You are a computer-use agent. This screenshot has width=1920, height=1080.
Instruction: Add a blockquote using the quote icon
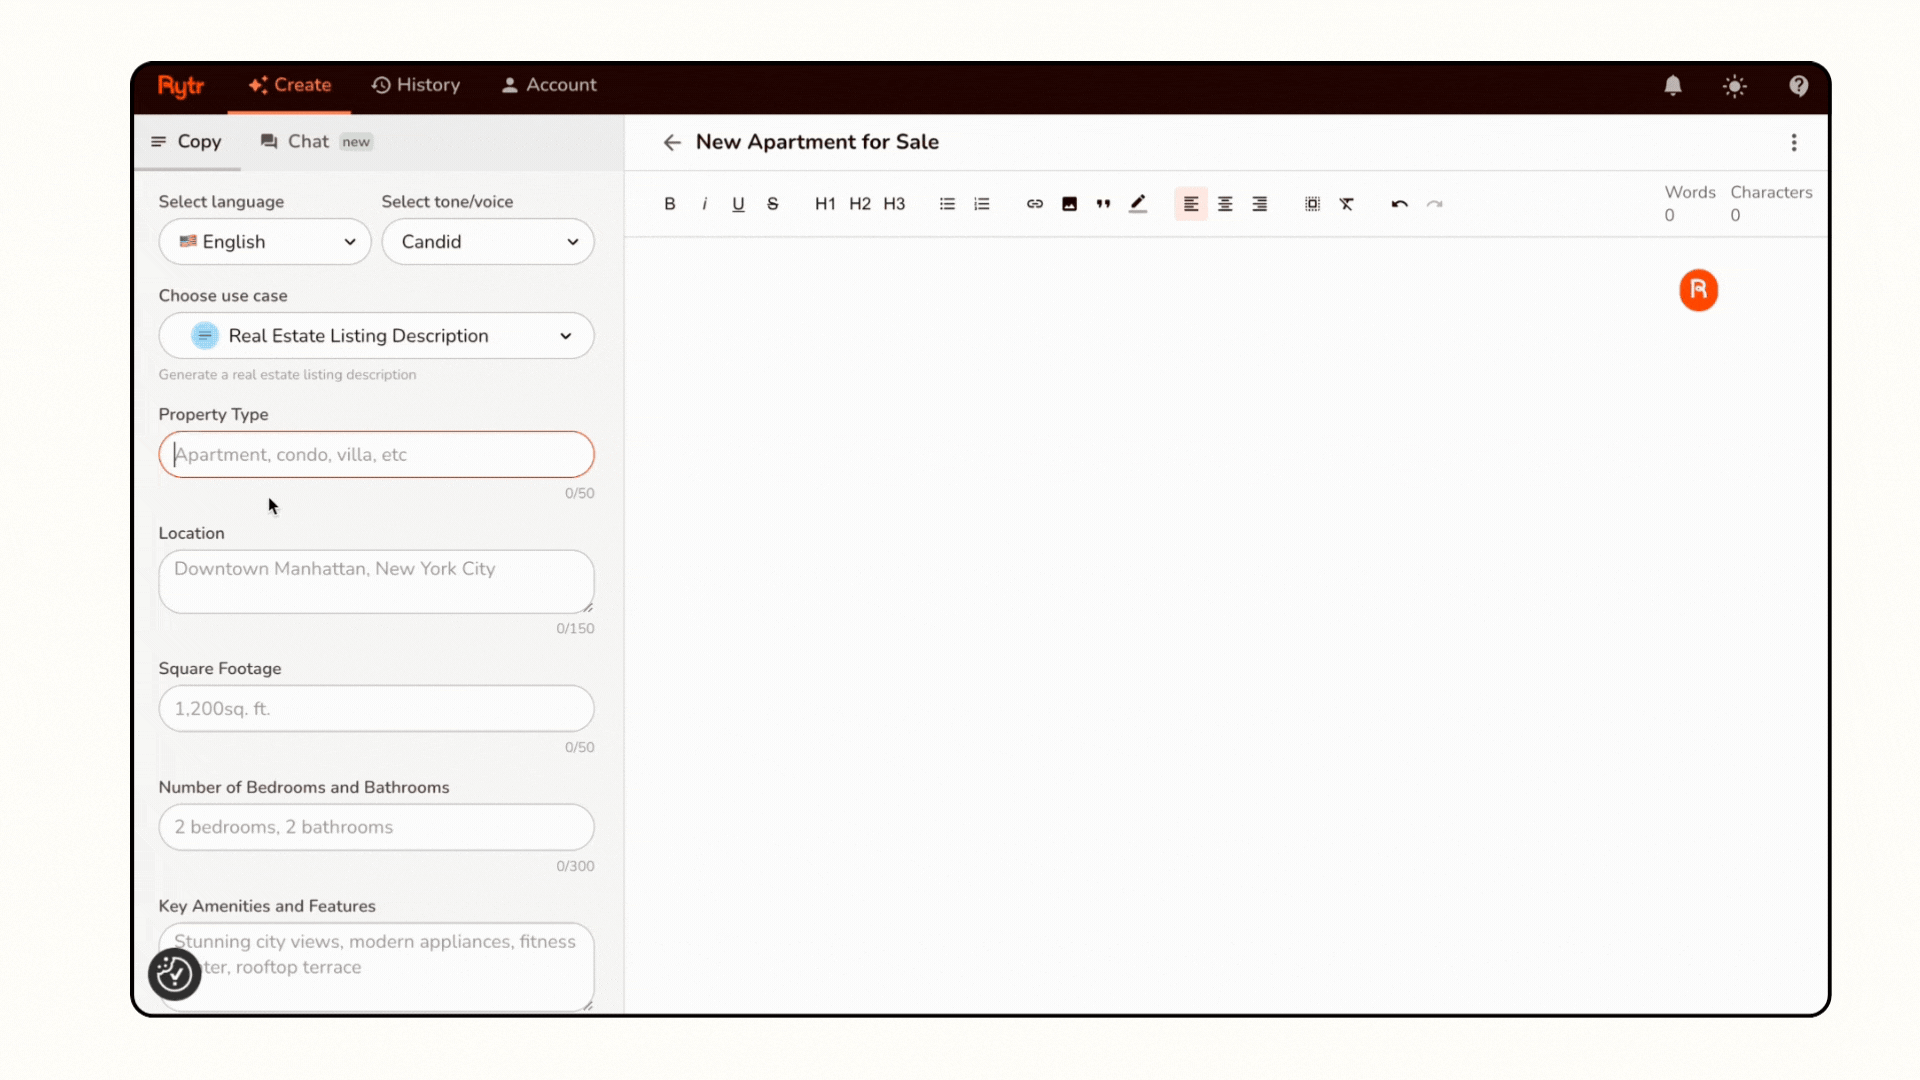[x=1103, y=204]
